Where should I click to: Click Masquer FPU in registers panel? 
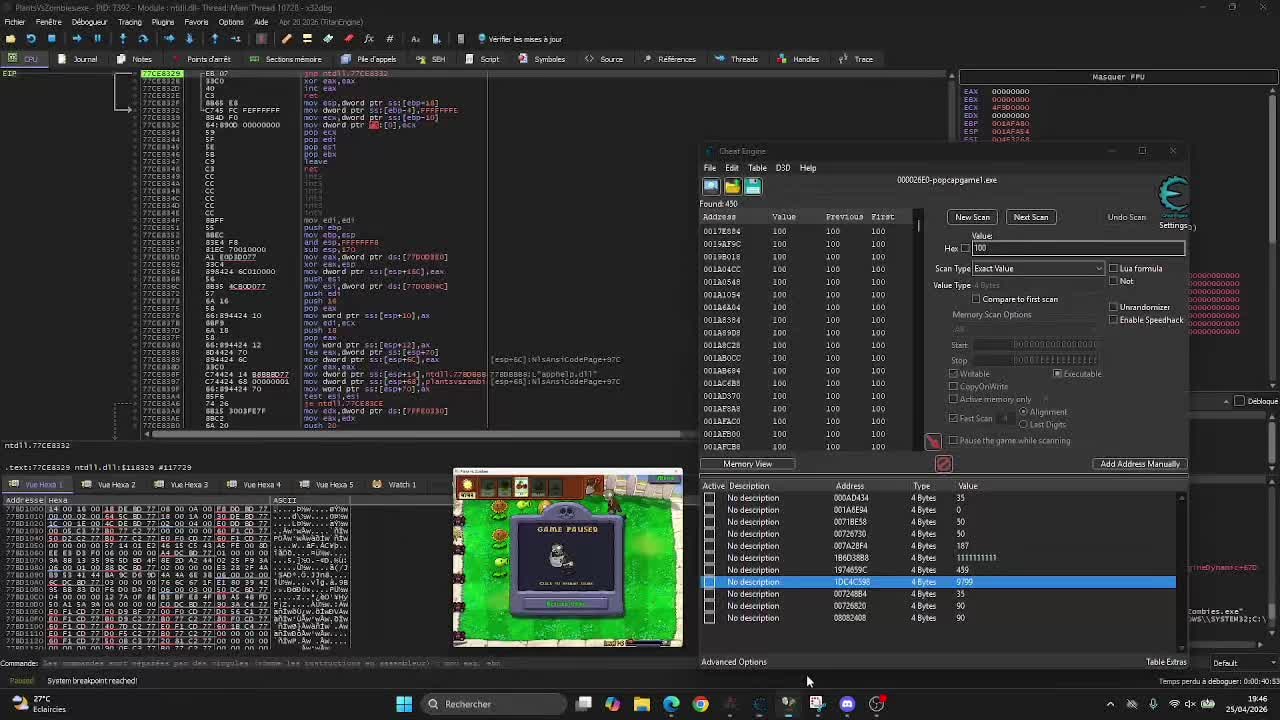(1118, 77)
